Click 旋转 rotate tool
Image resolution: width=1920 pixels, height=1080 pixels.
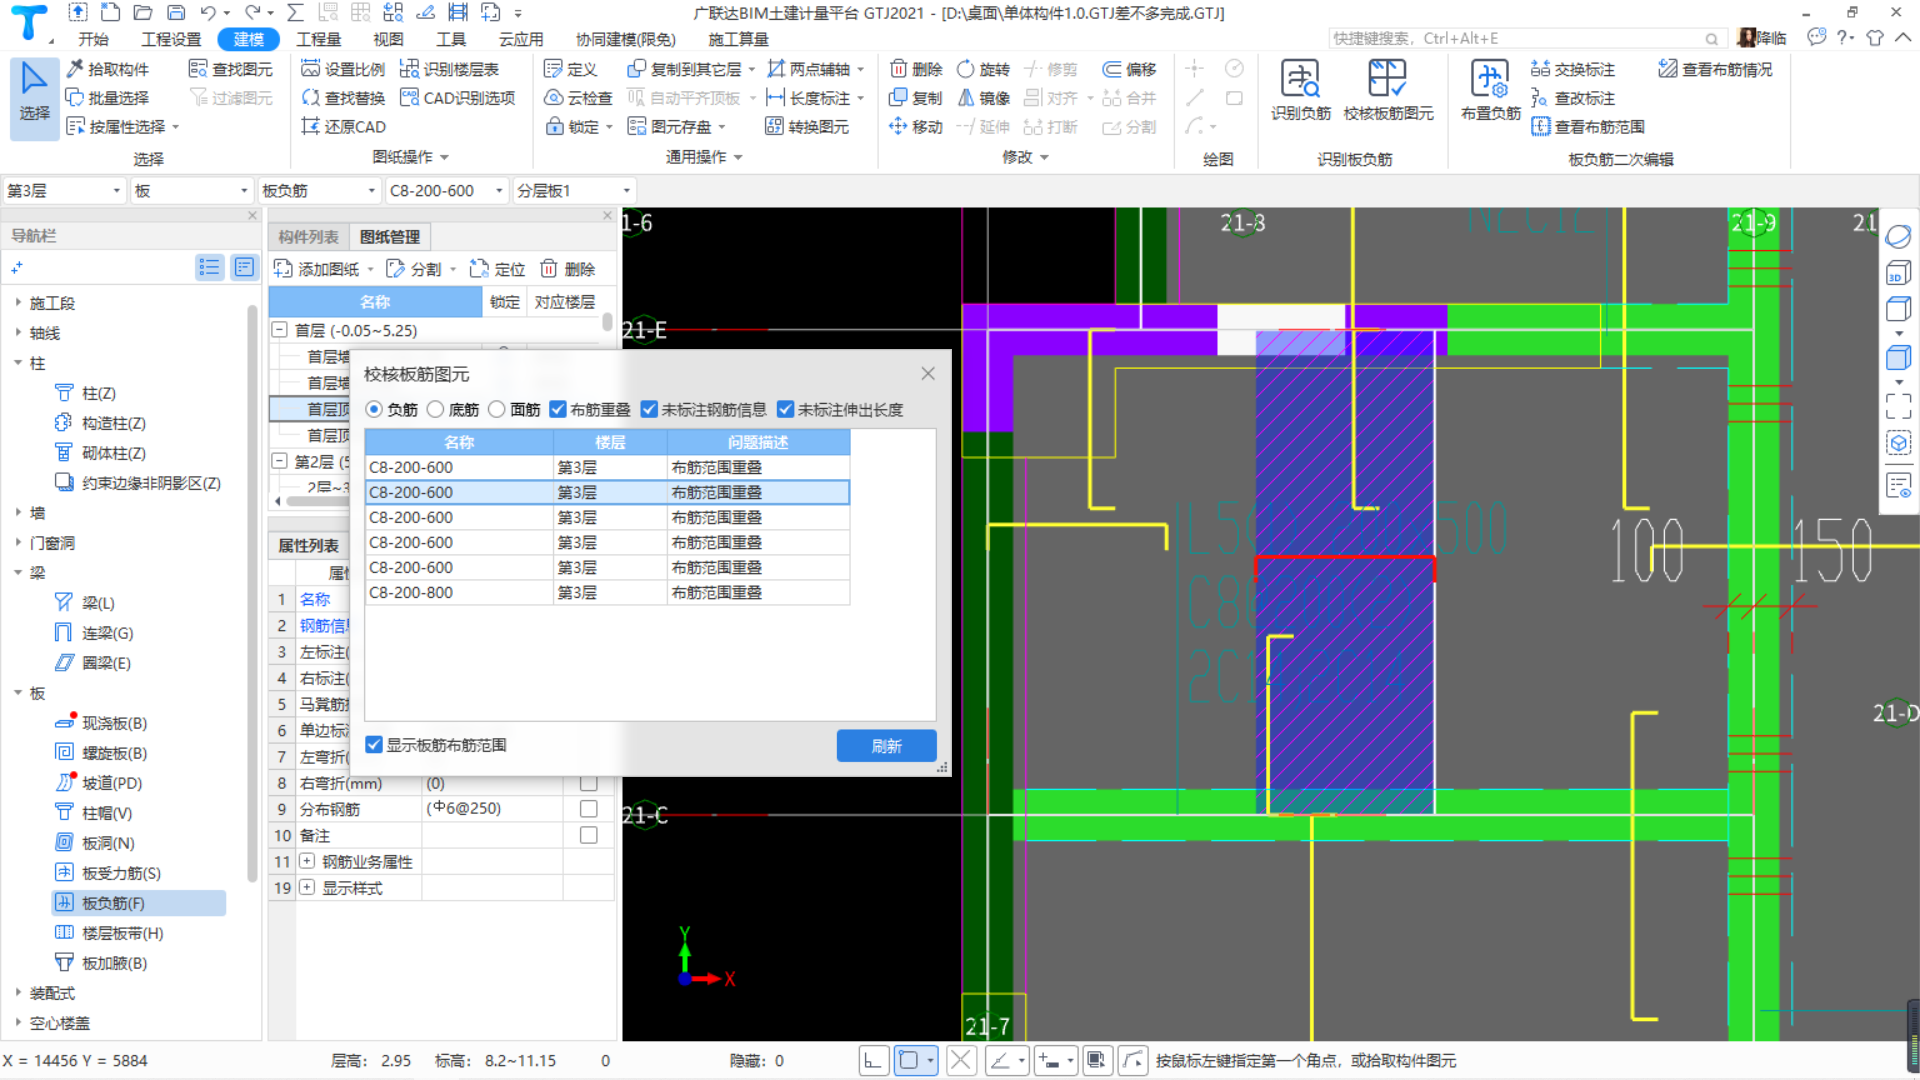[x=983, y=69]
